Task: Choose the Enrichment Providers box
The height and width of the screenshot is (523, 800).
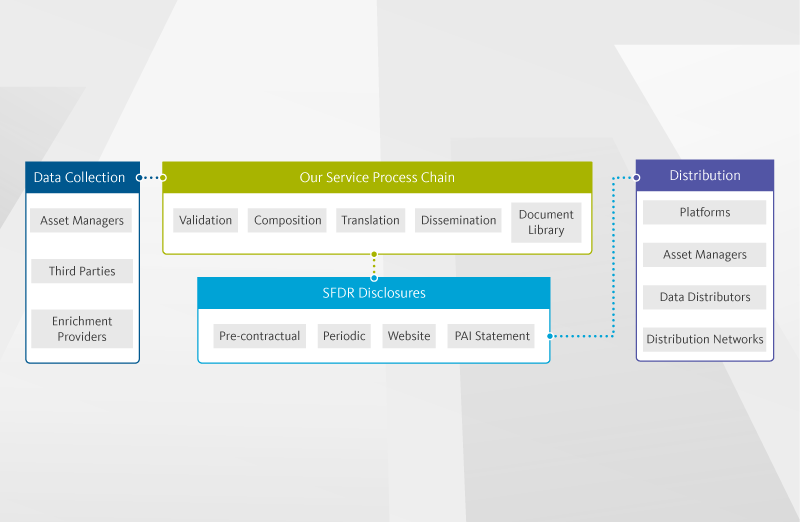Action: (82, 329)
